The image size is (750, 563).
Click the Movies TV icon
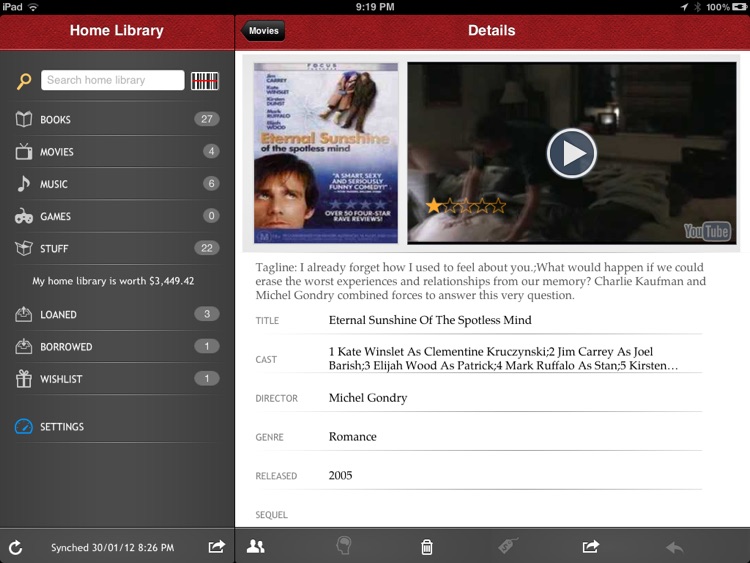pos(23,152)
